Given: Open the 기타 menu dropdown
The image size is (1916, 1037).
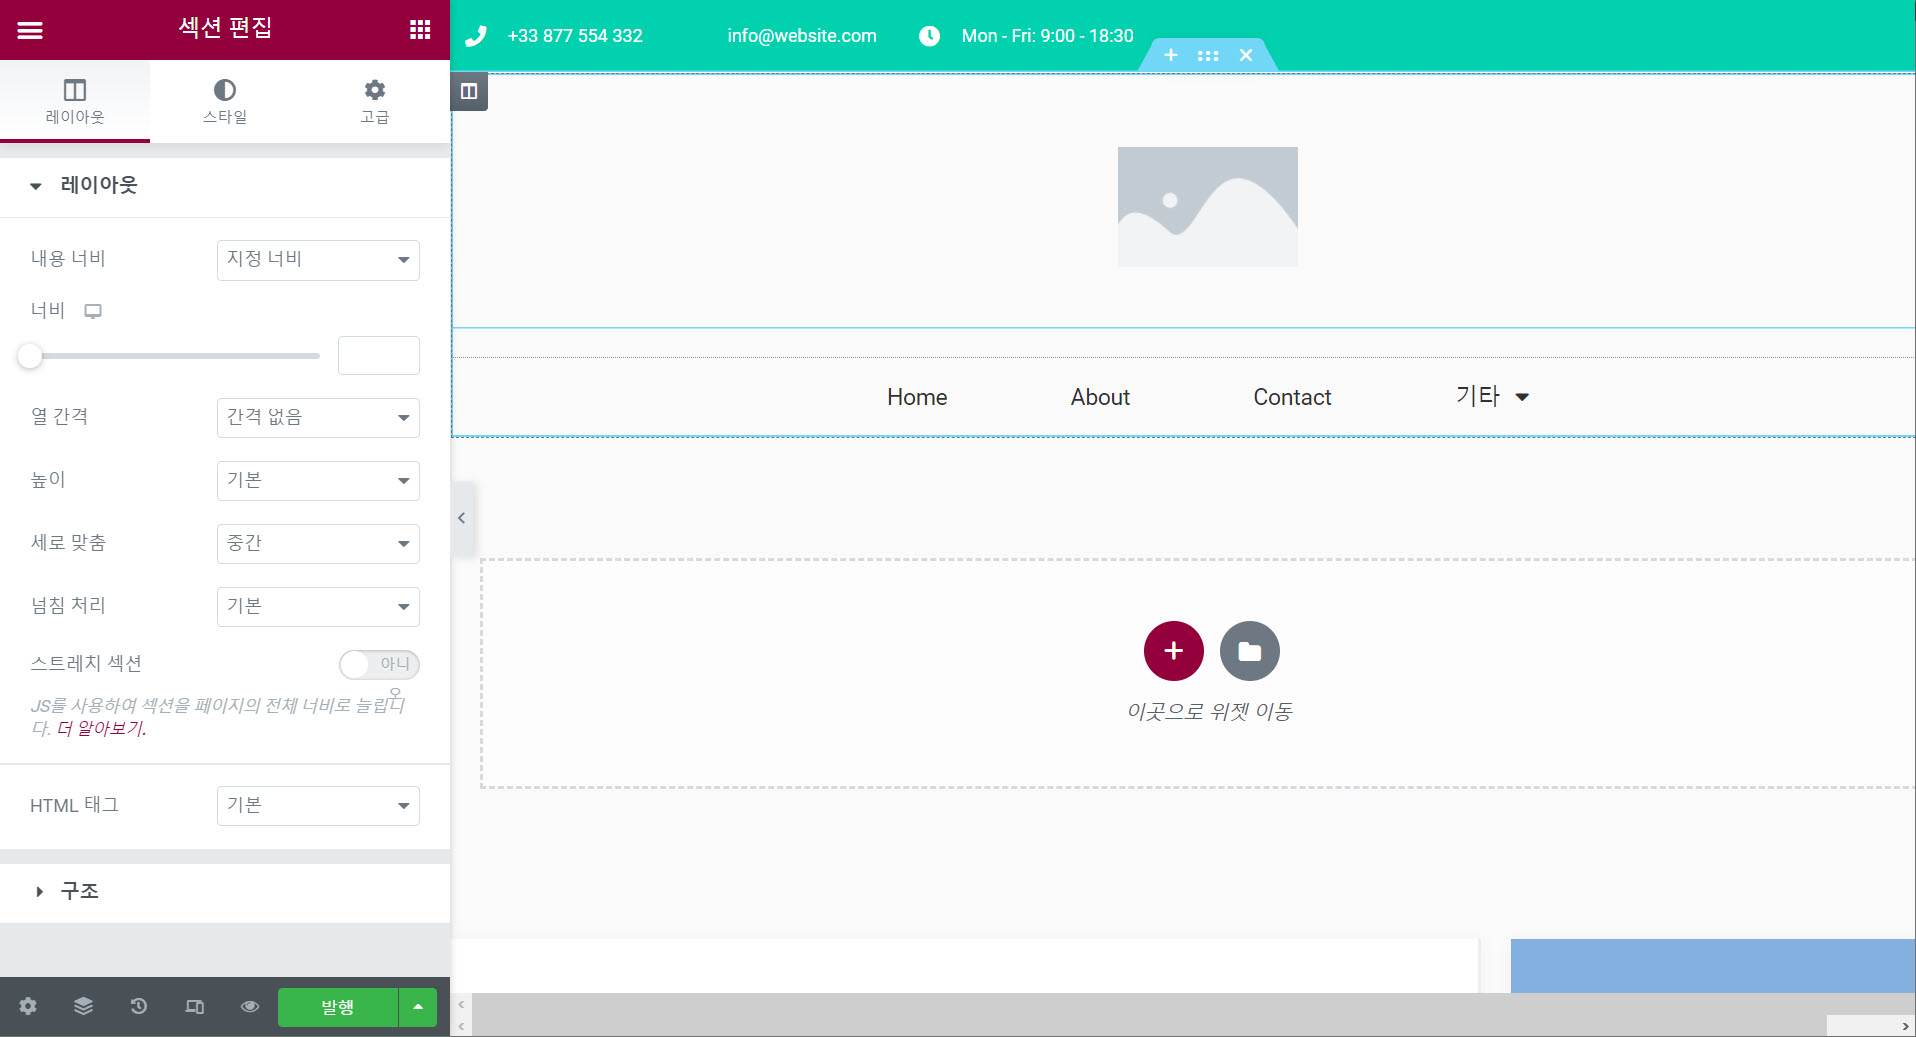Looking at the screenshot, I should click(1492, 397).
